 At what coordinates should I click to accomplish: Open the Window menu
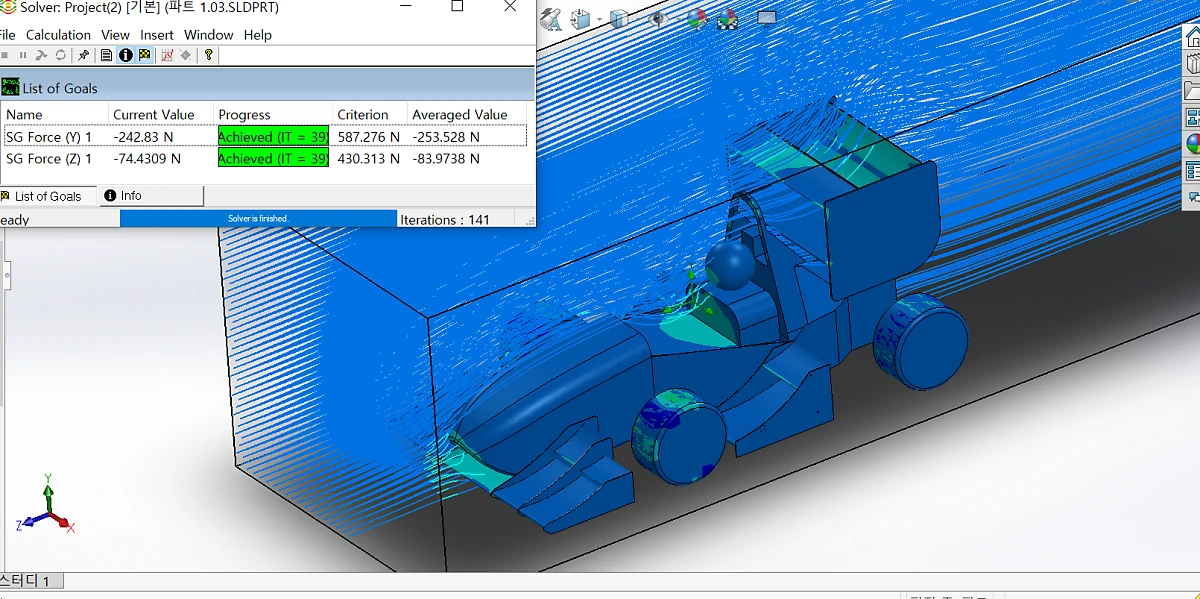pos(208,35)
